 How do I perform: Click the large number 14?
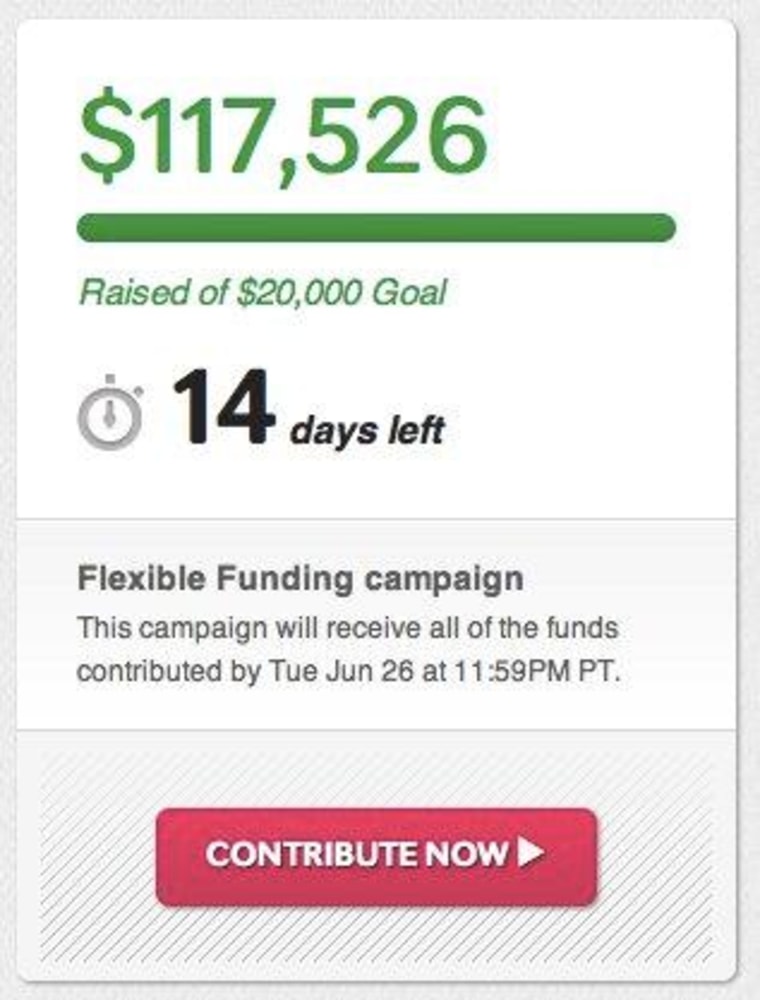coord(223,408)
